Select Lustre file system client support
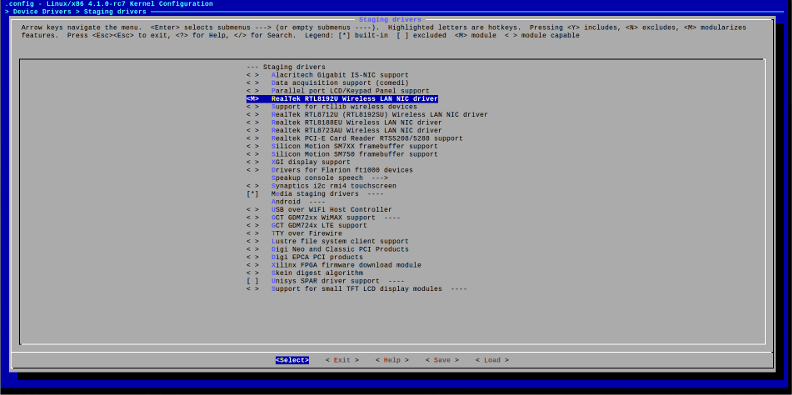Screen dimensions: 792x395 (x=327, y=241)
